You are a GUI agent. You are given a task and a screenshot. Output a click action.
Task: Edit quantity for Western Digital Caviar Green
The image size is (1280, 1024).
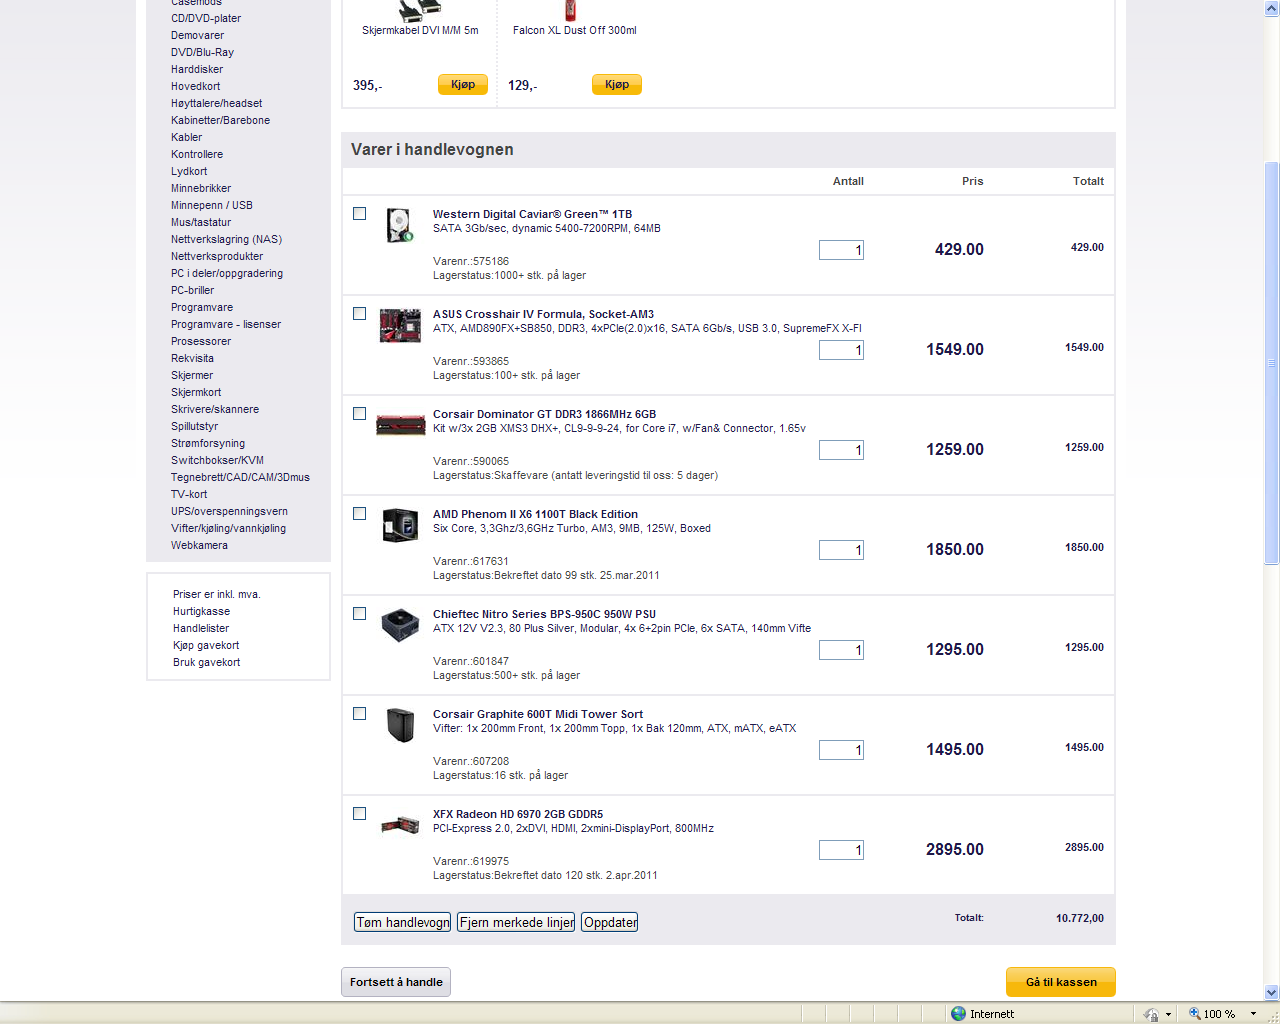click(x=841, y=250)
